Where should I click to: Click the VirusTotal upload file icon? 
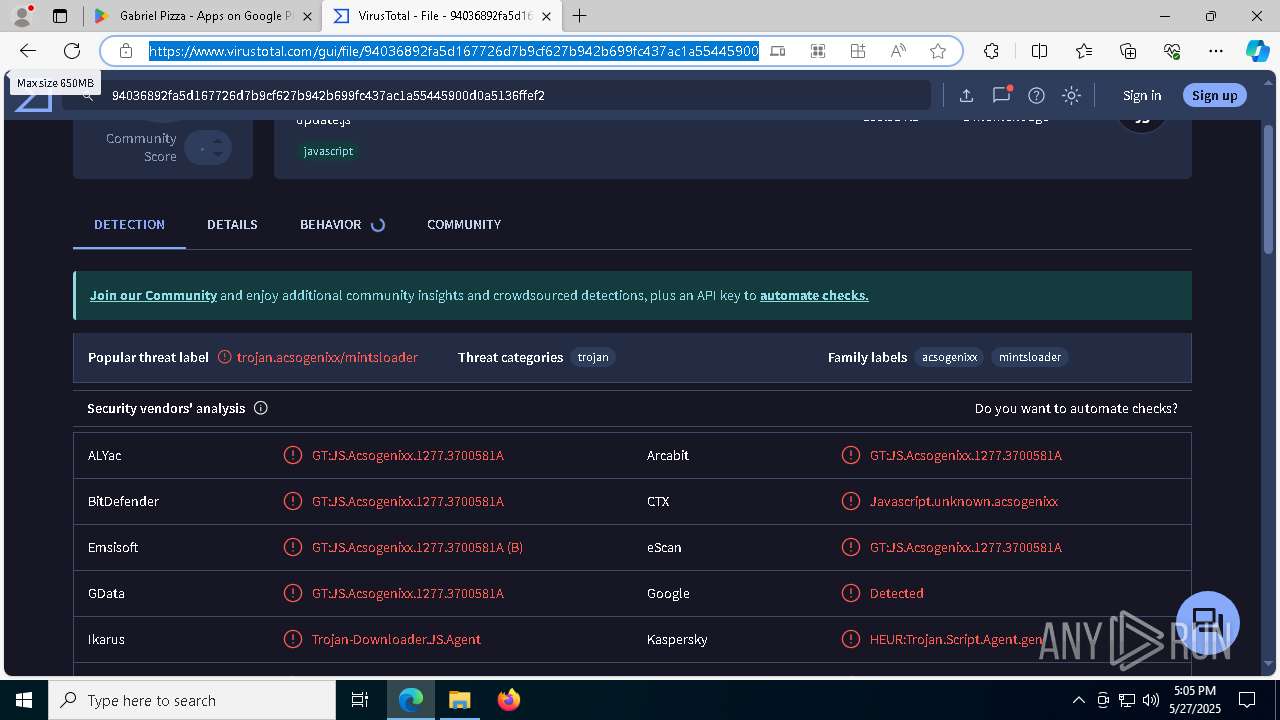pos(966,95)
